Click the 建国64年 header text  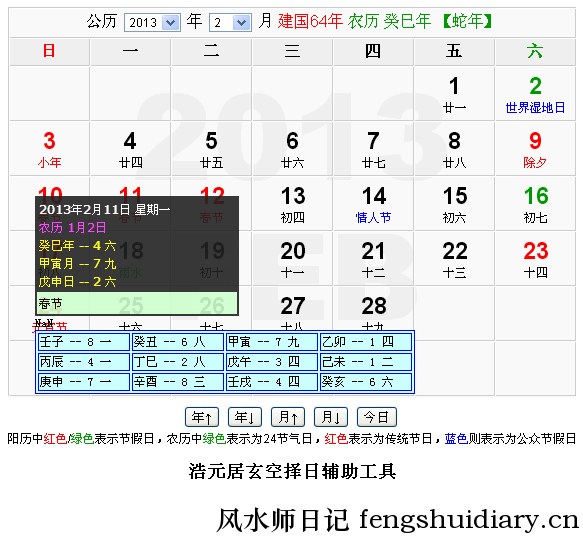[x=310, y=21]
